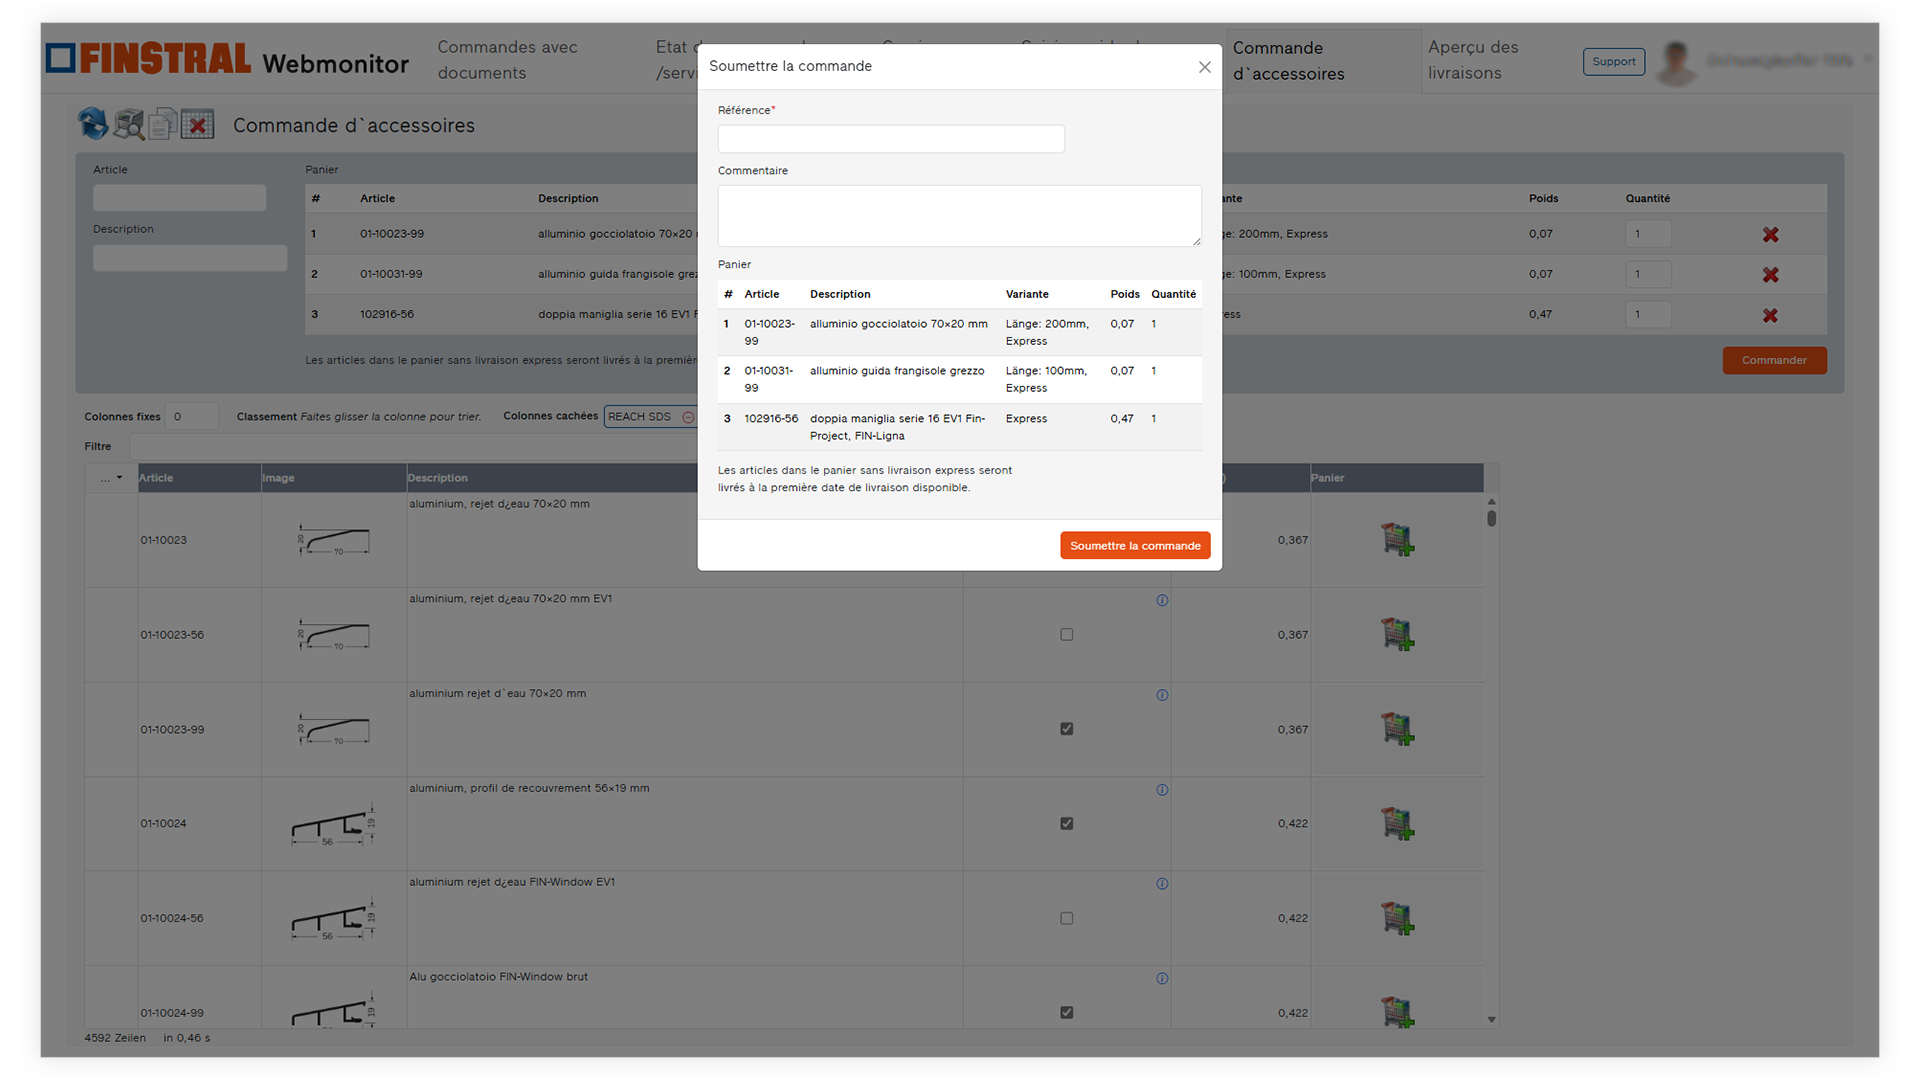Show the info icon for 01-10023-56
Screen dimensions: 1920x1080
tap(1162, 600)
